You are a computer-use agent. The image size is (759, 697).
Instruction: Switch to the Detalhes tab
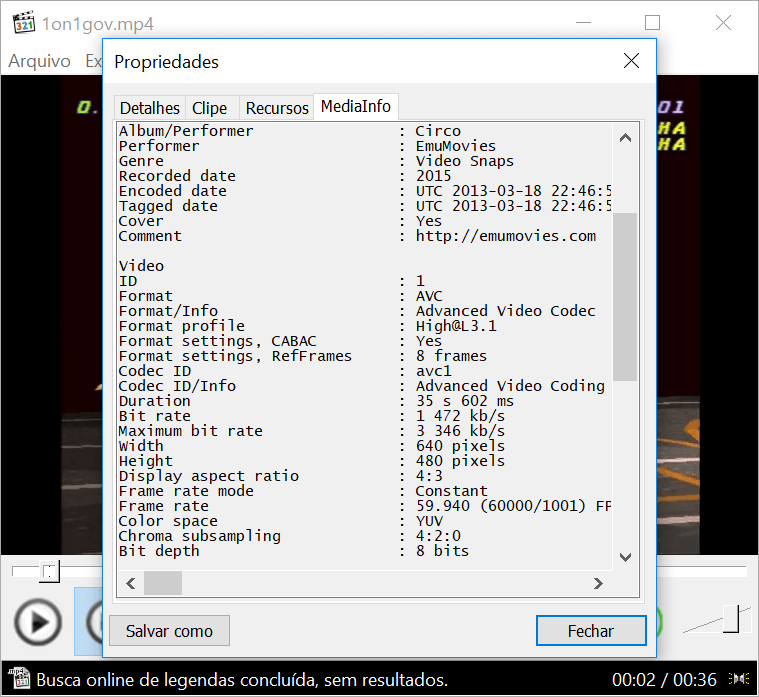150,108
